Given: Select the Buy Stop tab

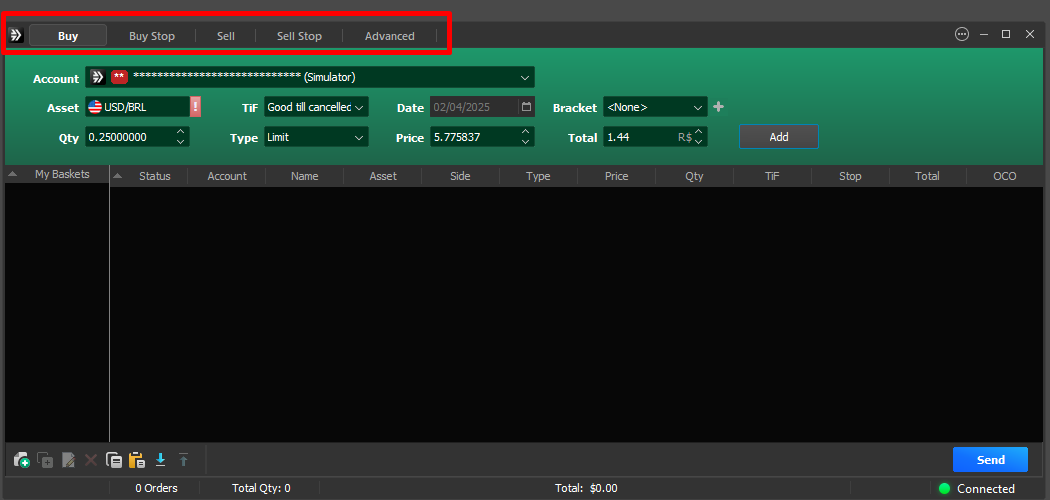Looking at the screenshot, I should point(152,36).
